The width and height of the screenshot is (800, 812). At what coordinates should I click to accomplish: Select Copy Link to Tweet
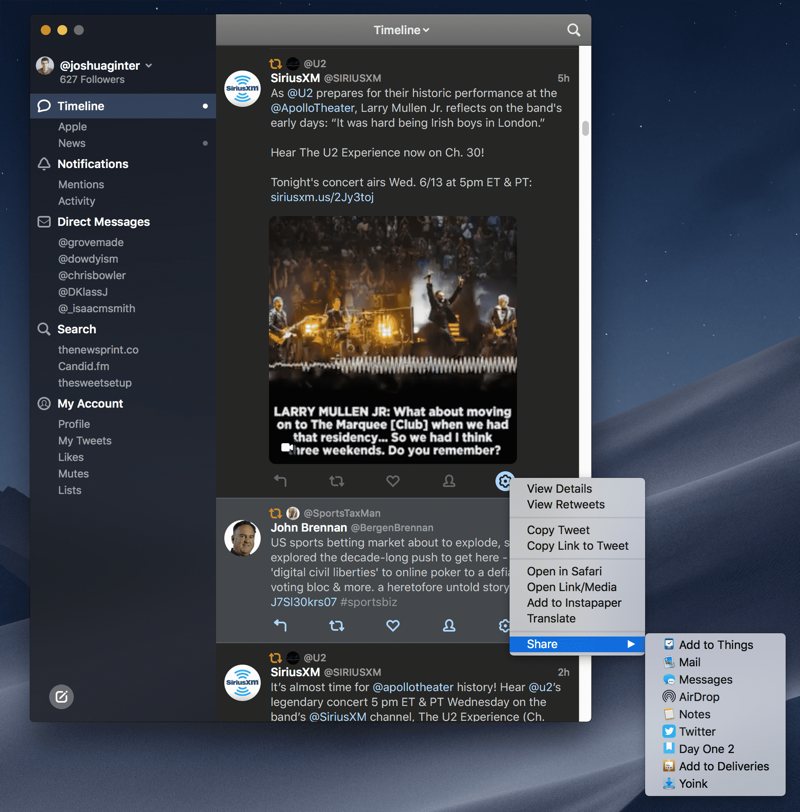577,546
